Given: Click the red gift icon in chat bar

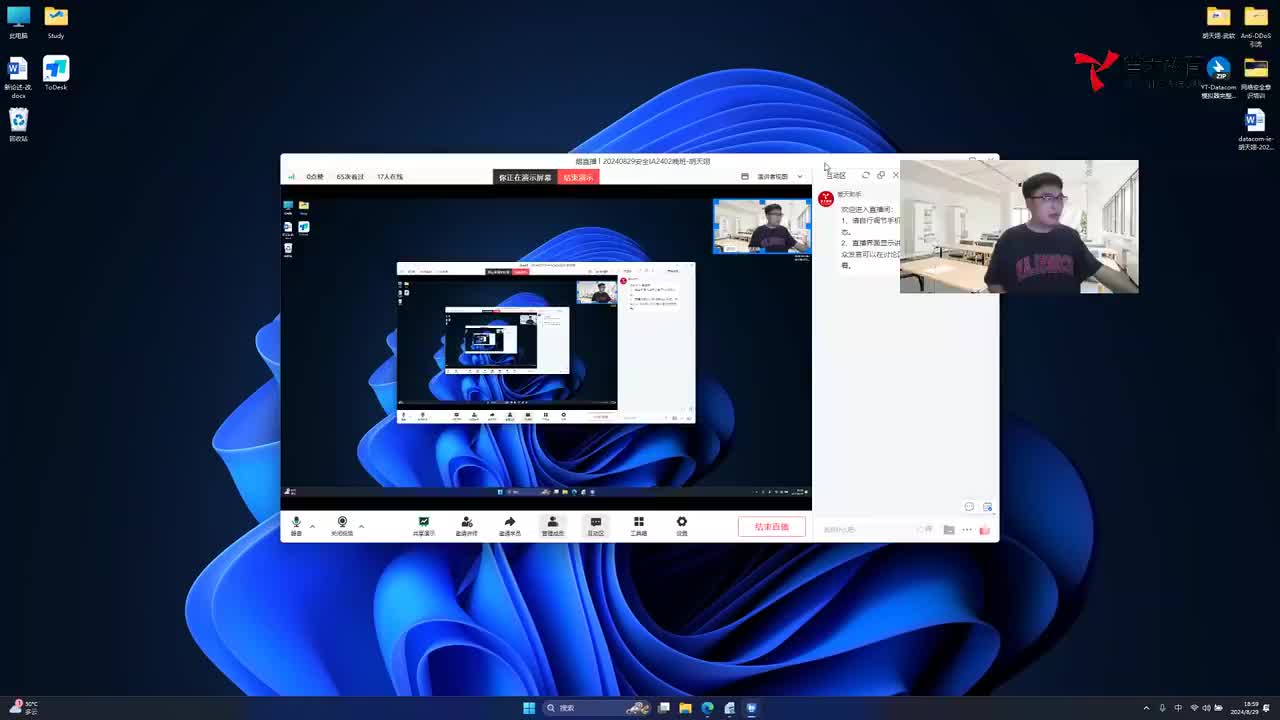Looking at the screenshot, I should coord(985,529).
